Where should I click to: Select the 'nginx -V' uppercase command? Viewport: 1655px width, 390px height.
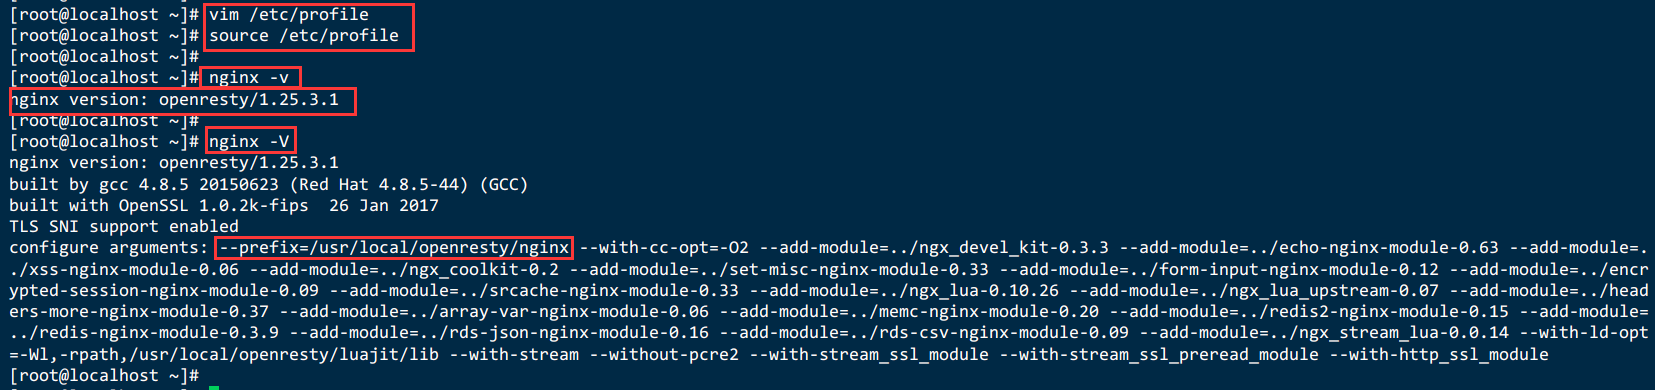pyautogui.click(x=249, y=142)
